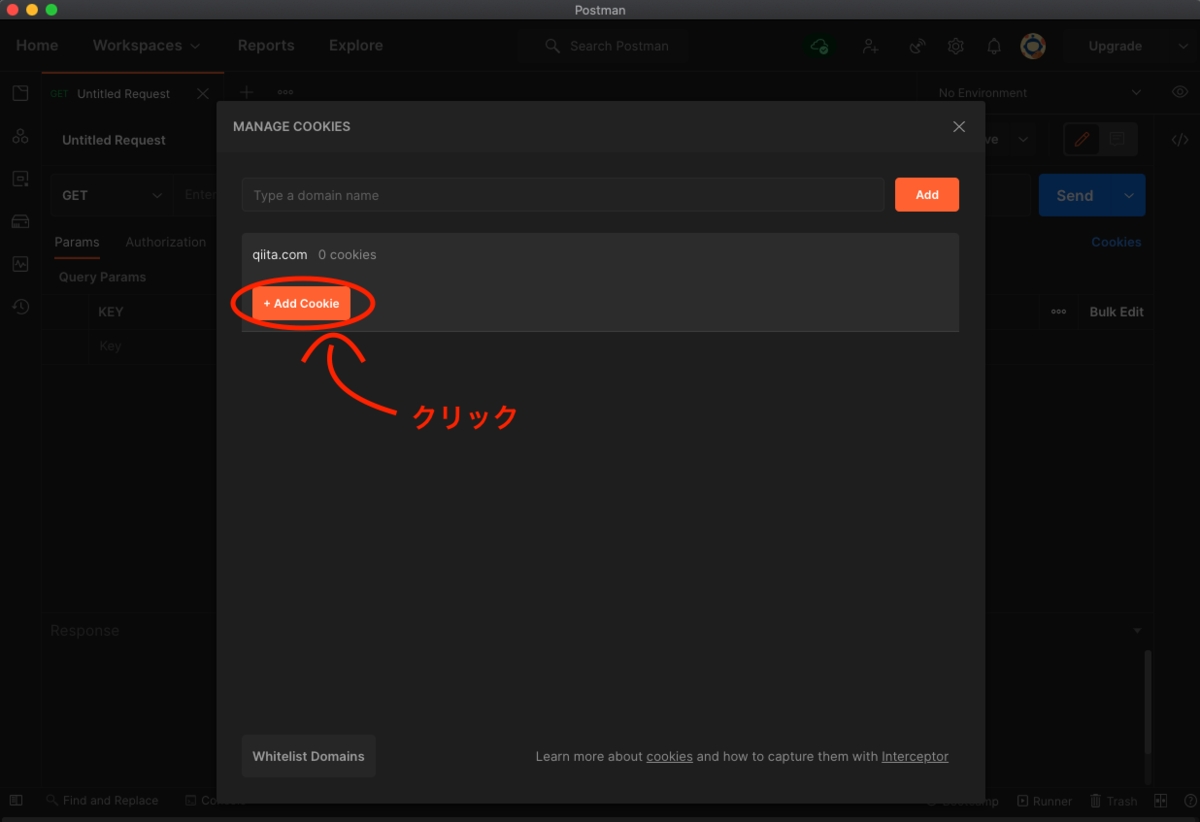This screenshot has width=1200, height=822.
Task: Select the Params tab
Action: point(77,242)
